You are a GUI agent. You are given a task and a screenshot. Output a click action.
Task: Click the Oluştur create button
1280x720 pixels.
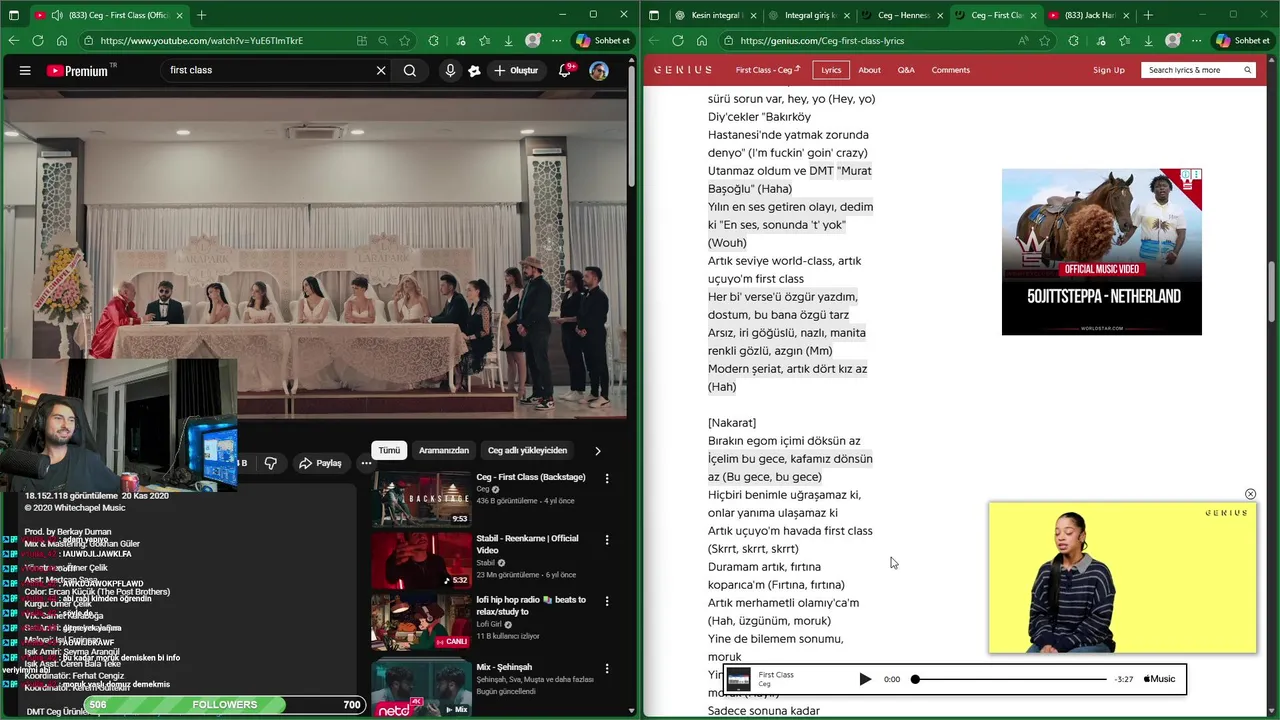tap(516, 71)
